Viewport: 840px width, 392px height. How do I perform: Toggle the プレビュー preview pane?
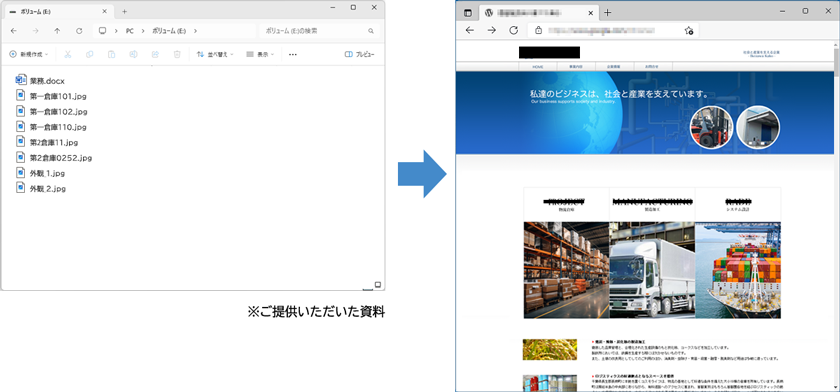tap(359, 54)
